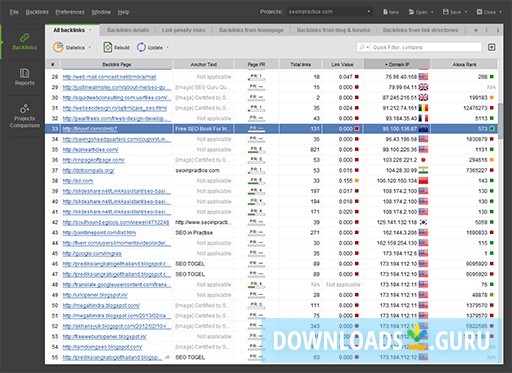Switch to Backlinks from homepage tab
The image size is (512, 373).
coord(251,30)
